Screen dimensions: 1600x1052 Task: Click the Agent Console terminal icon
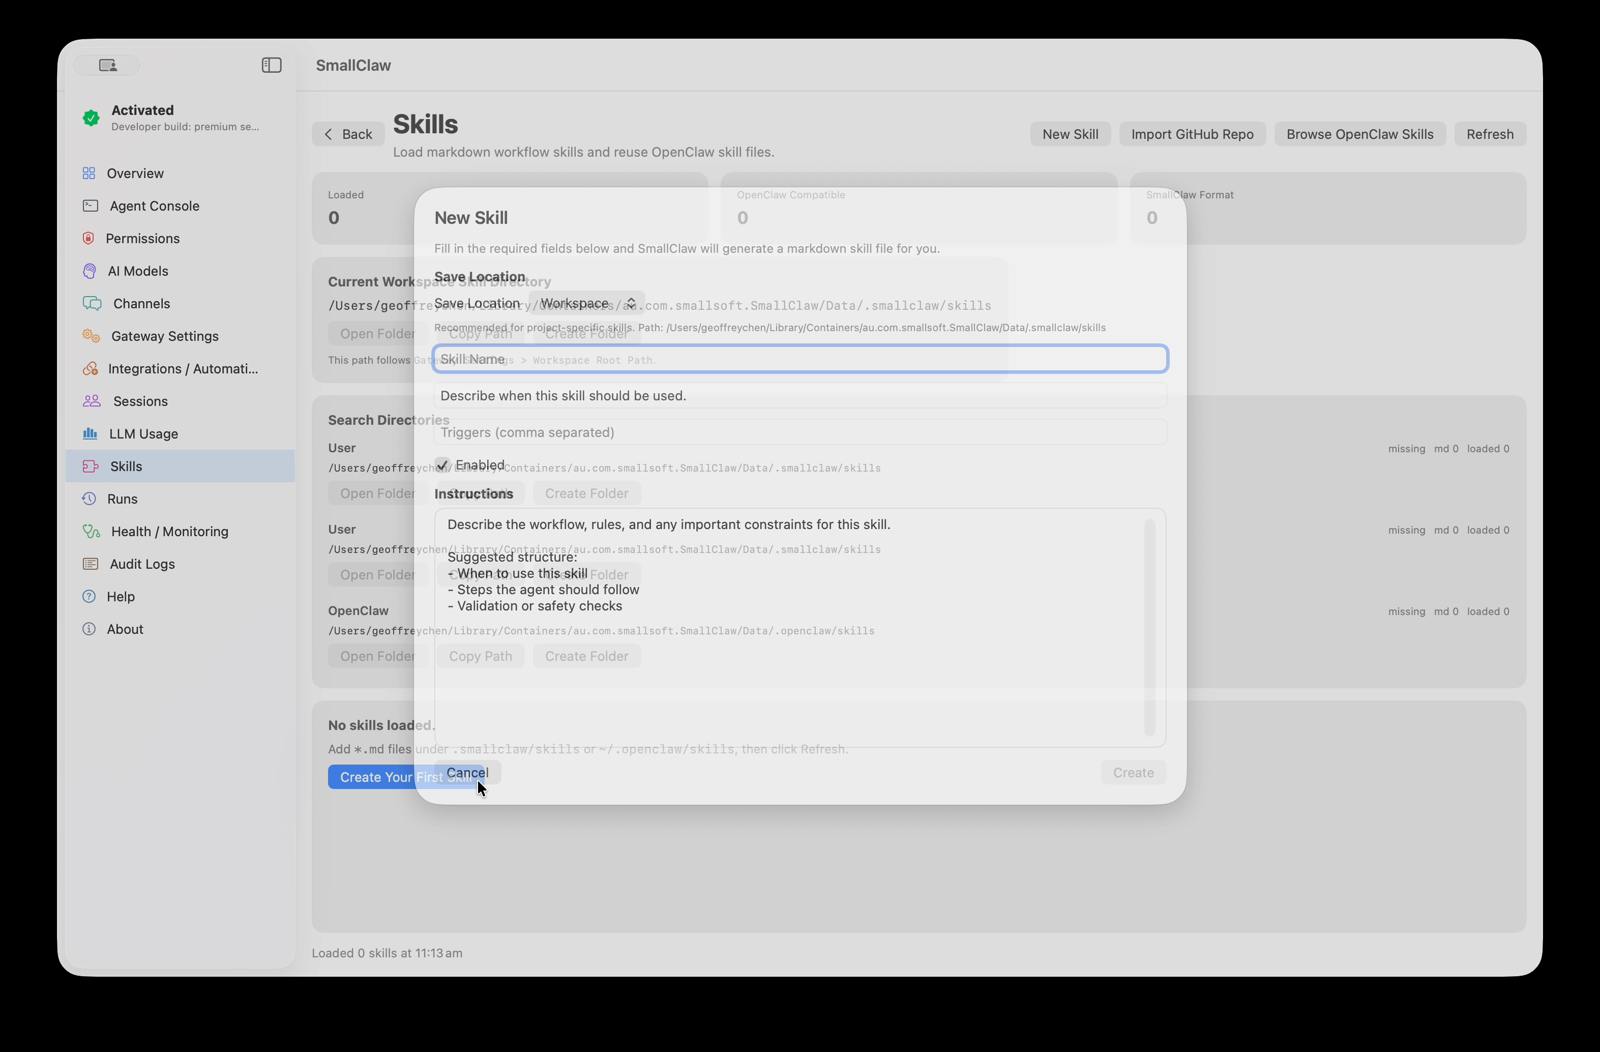(90, 206)
